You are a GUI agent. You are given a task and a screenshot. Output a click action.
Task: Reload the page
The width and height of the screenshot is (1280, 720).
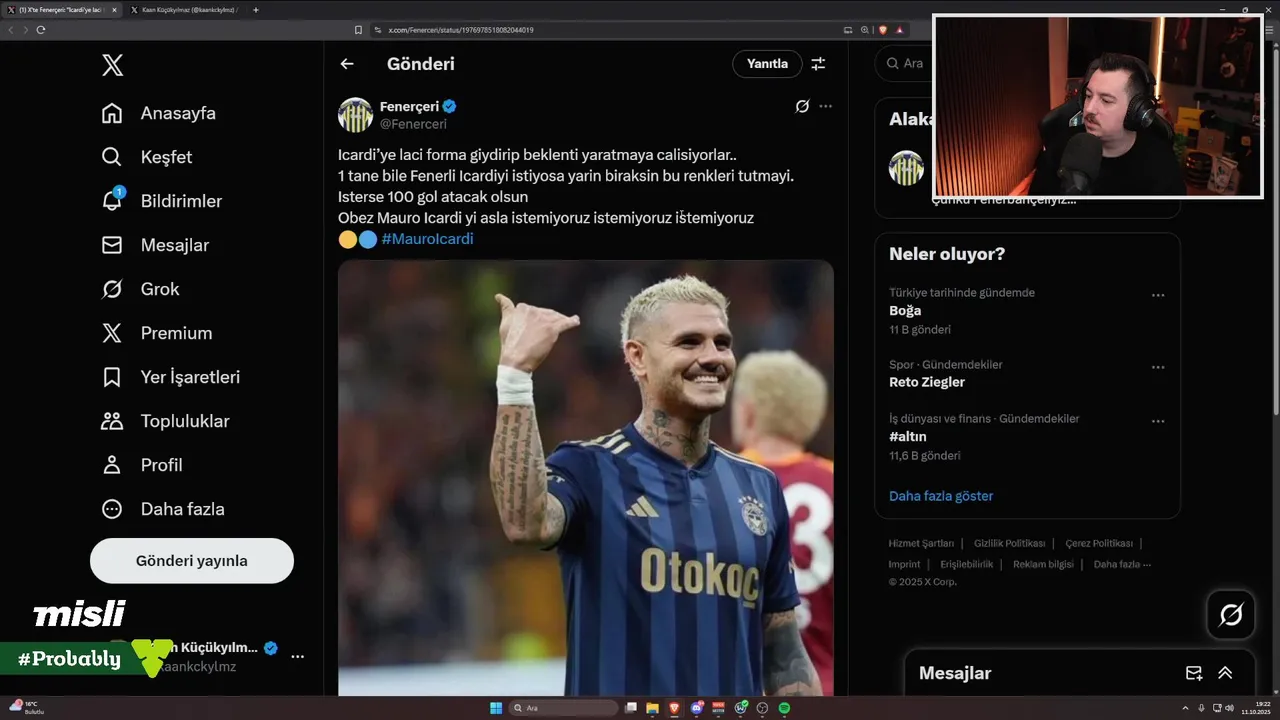click(x=41, y=30)
